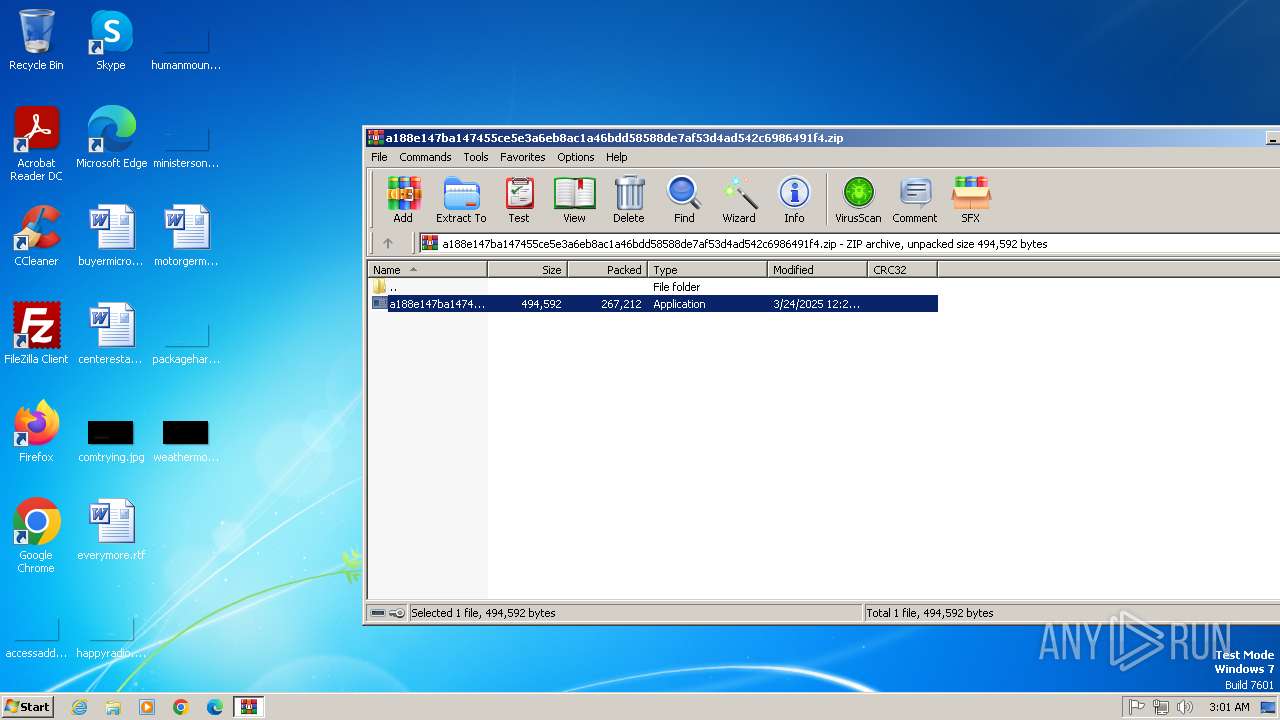Click the Add toolbar icon in WinRAR
Image resolution: width=1280 pixels, height=720 pixels.
coord(403,199)
